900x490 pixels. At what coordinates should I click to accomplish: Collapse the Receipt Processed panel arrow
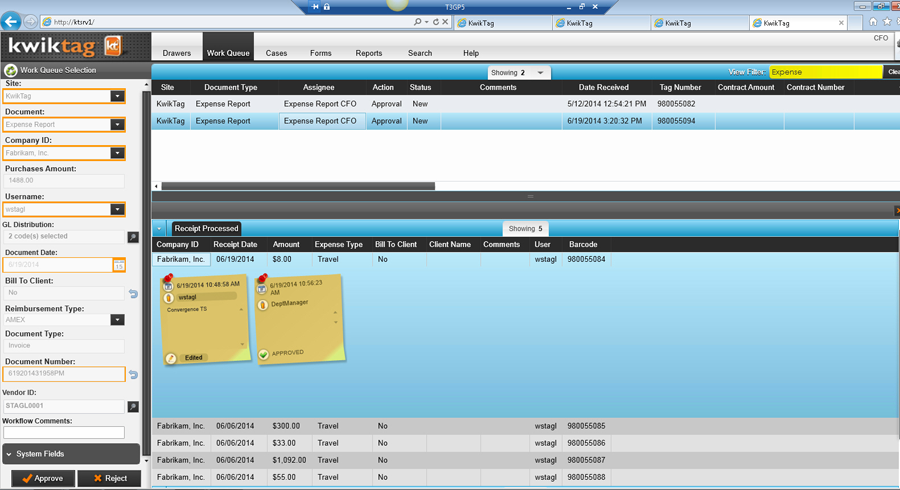point(159,228)
